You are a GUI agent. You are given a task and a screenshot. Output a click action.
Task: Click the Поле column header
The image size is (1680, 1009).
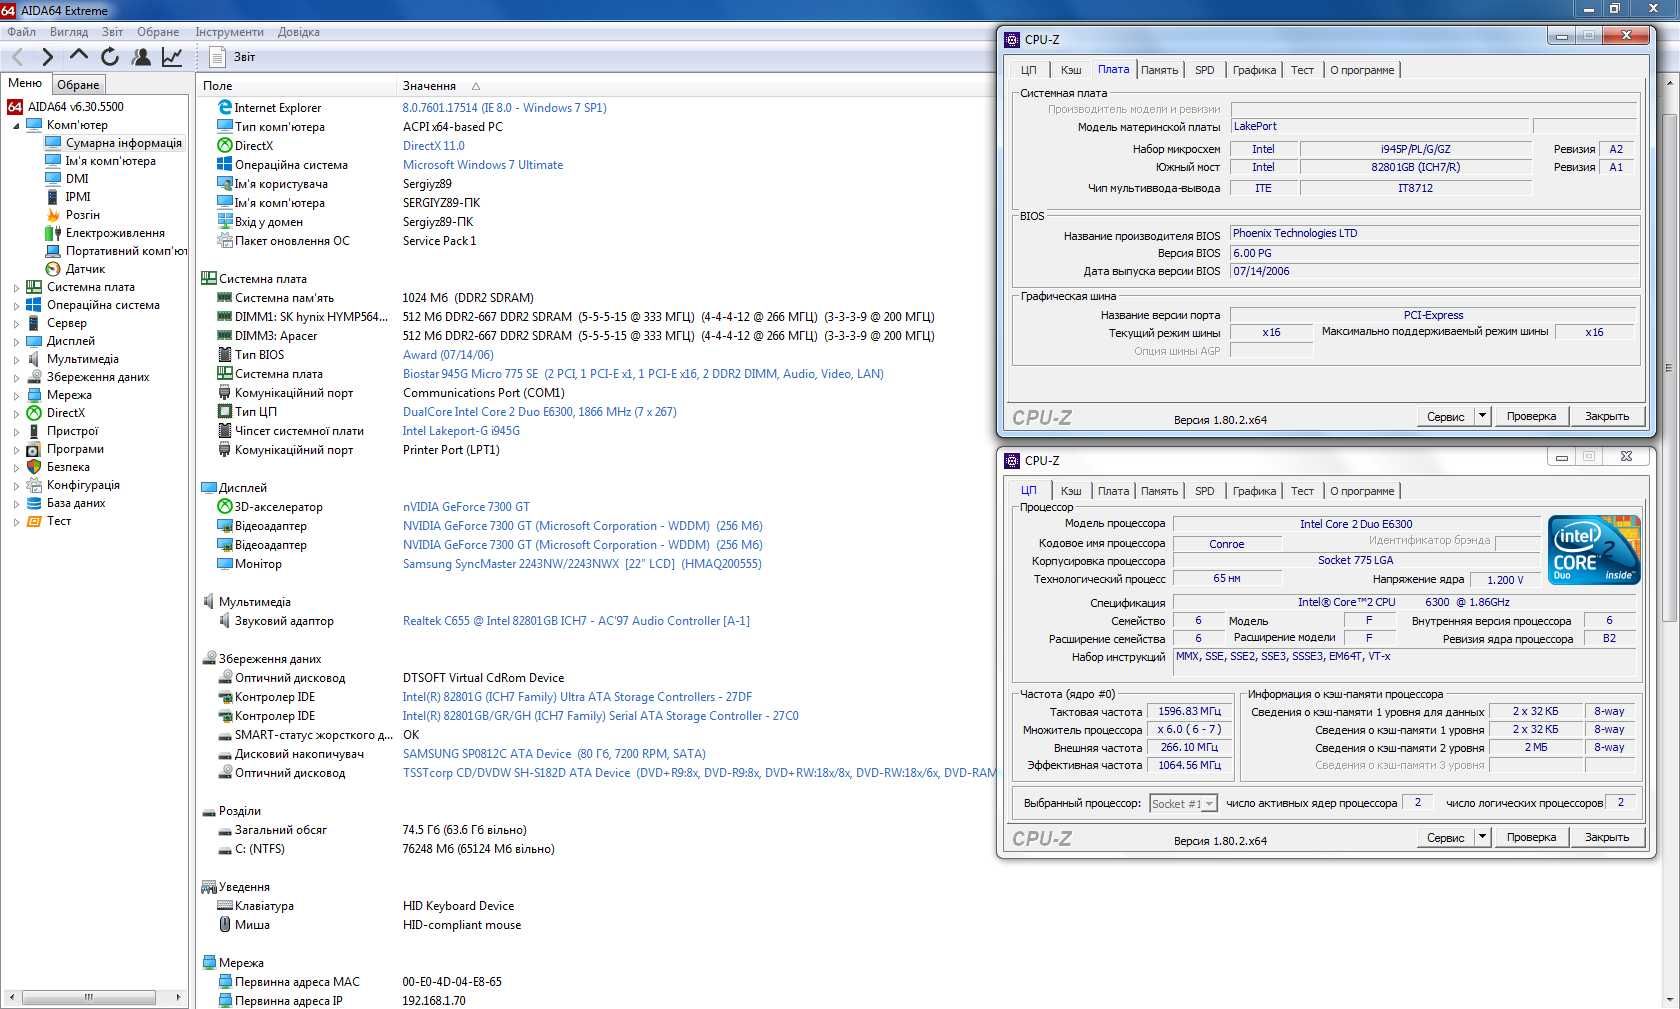[x=296, y=86]
